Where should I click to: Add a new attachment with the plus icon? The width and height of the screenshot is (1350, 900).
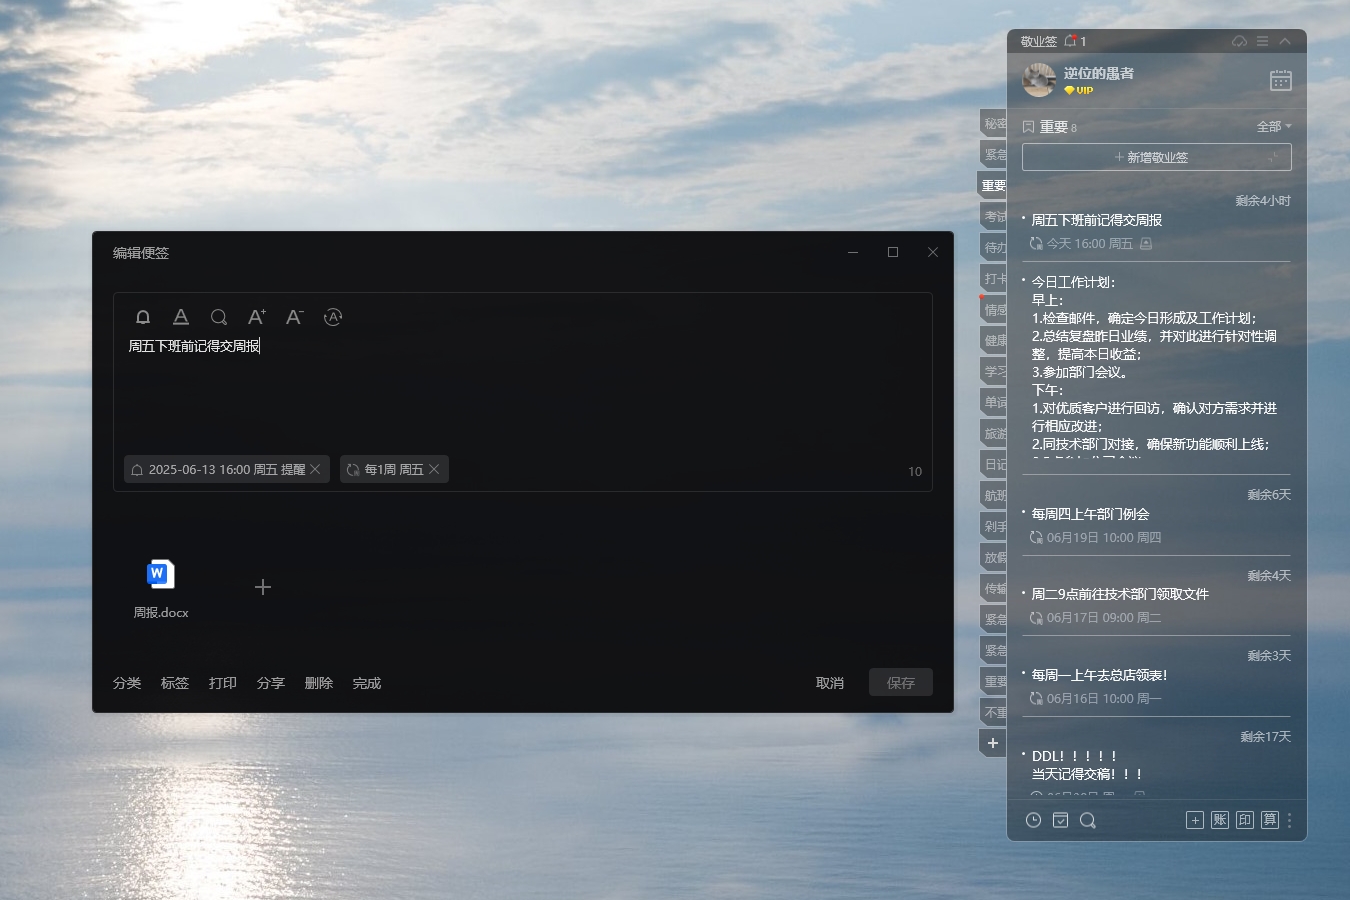tap(263, 587)
